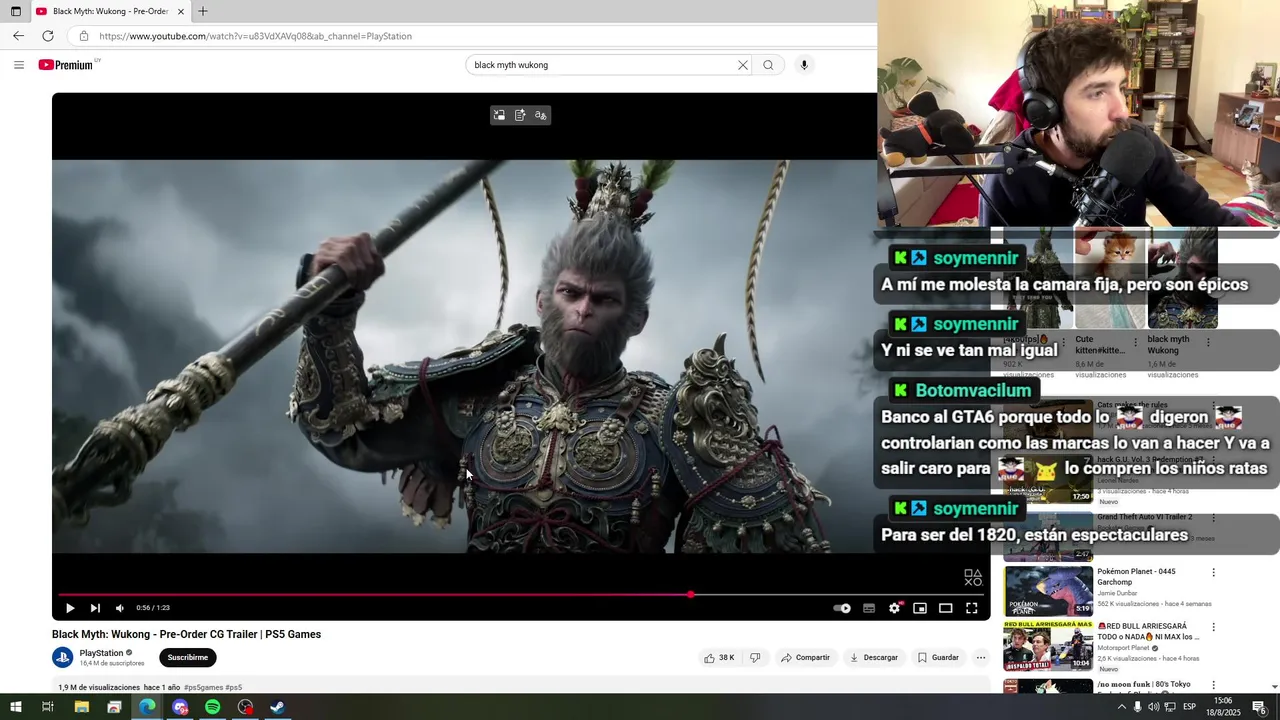Open the Pokémon Planet - 0445 Garchomp title
This screenshot has height=720, width=1280.
tap(1137, 576)
